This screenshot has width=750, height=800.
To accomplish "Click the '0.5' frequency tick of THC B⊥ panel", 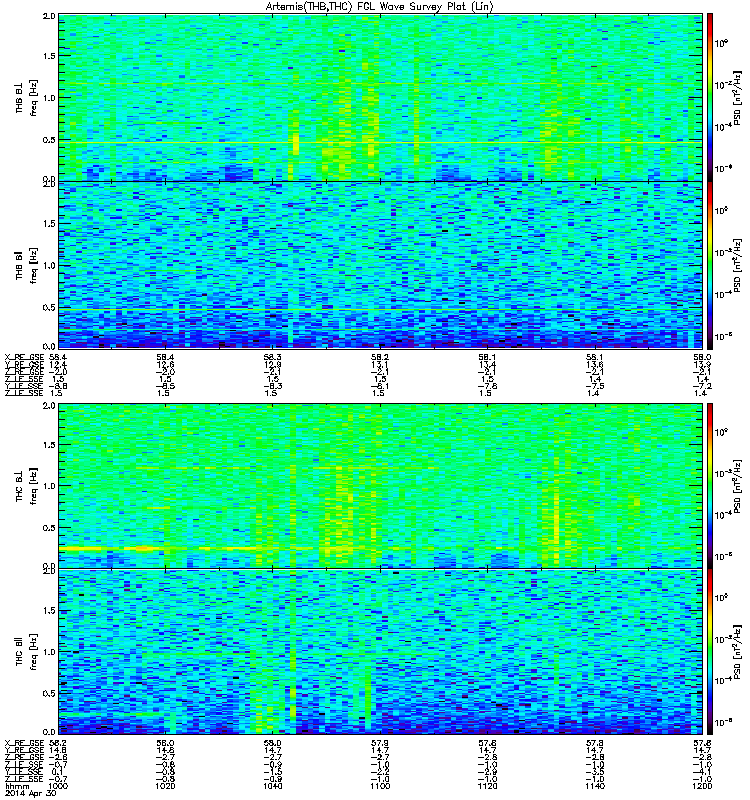I will click(x=49, y=528).
